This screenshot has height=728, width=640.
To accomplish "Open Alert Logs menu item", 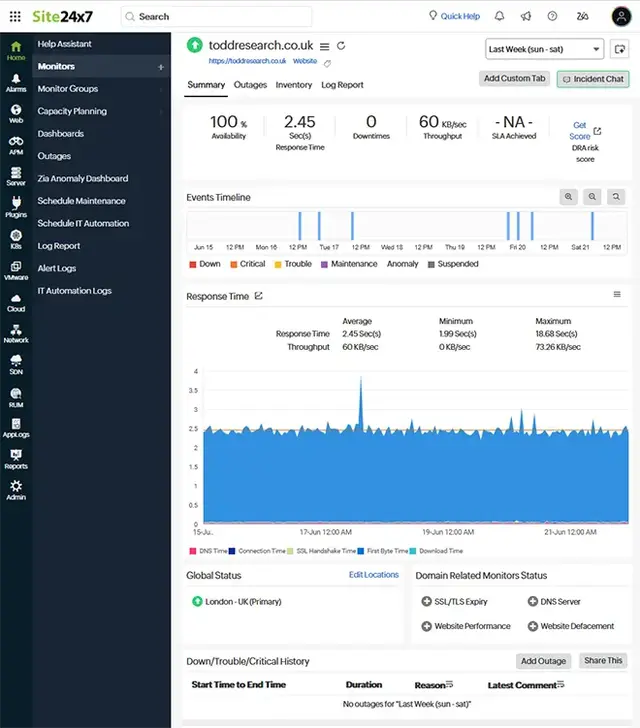I will point(57,268).
